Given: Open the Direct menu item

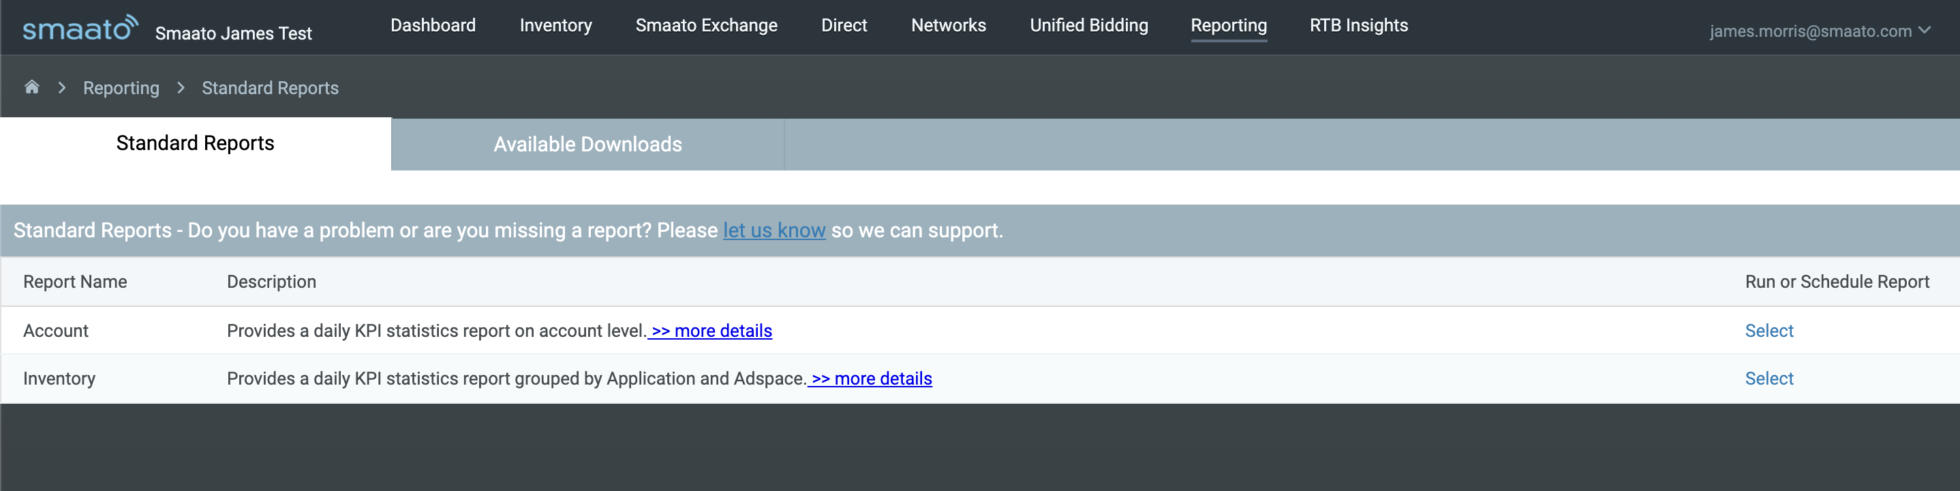Looking at the screenshot, I should (x=844, y=26).
